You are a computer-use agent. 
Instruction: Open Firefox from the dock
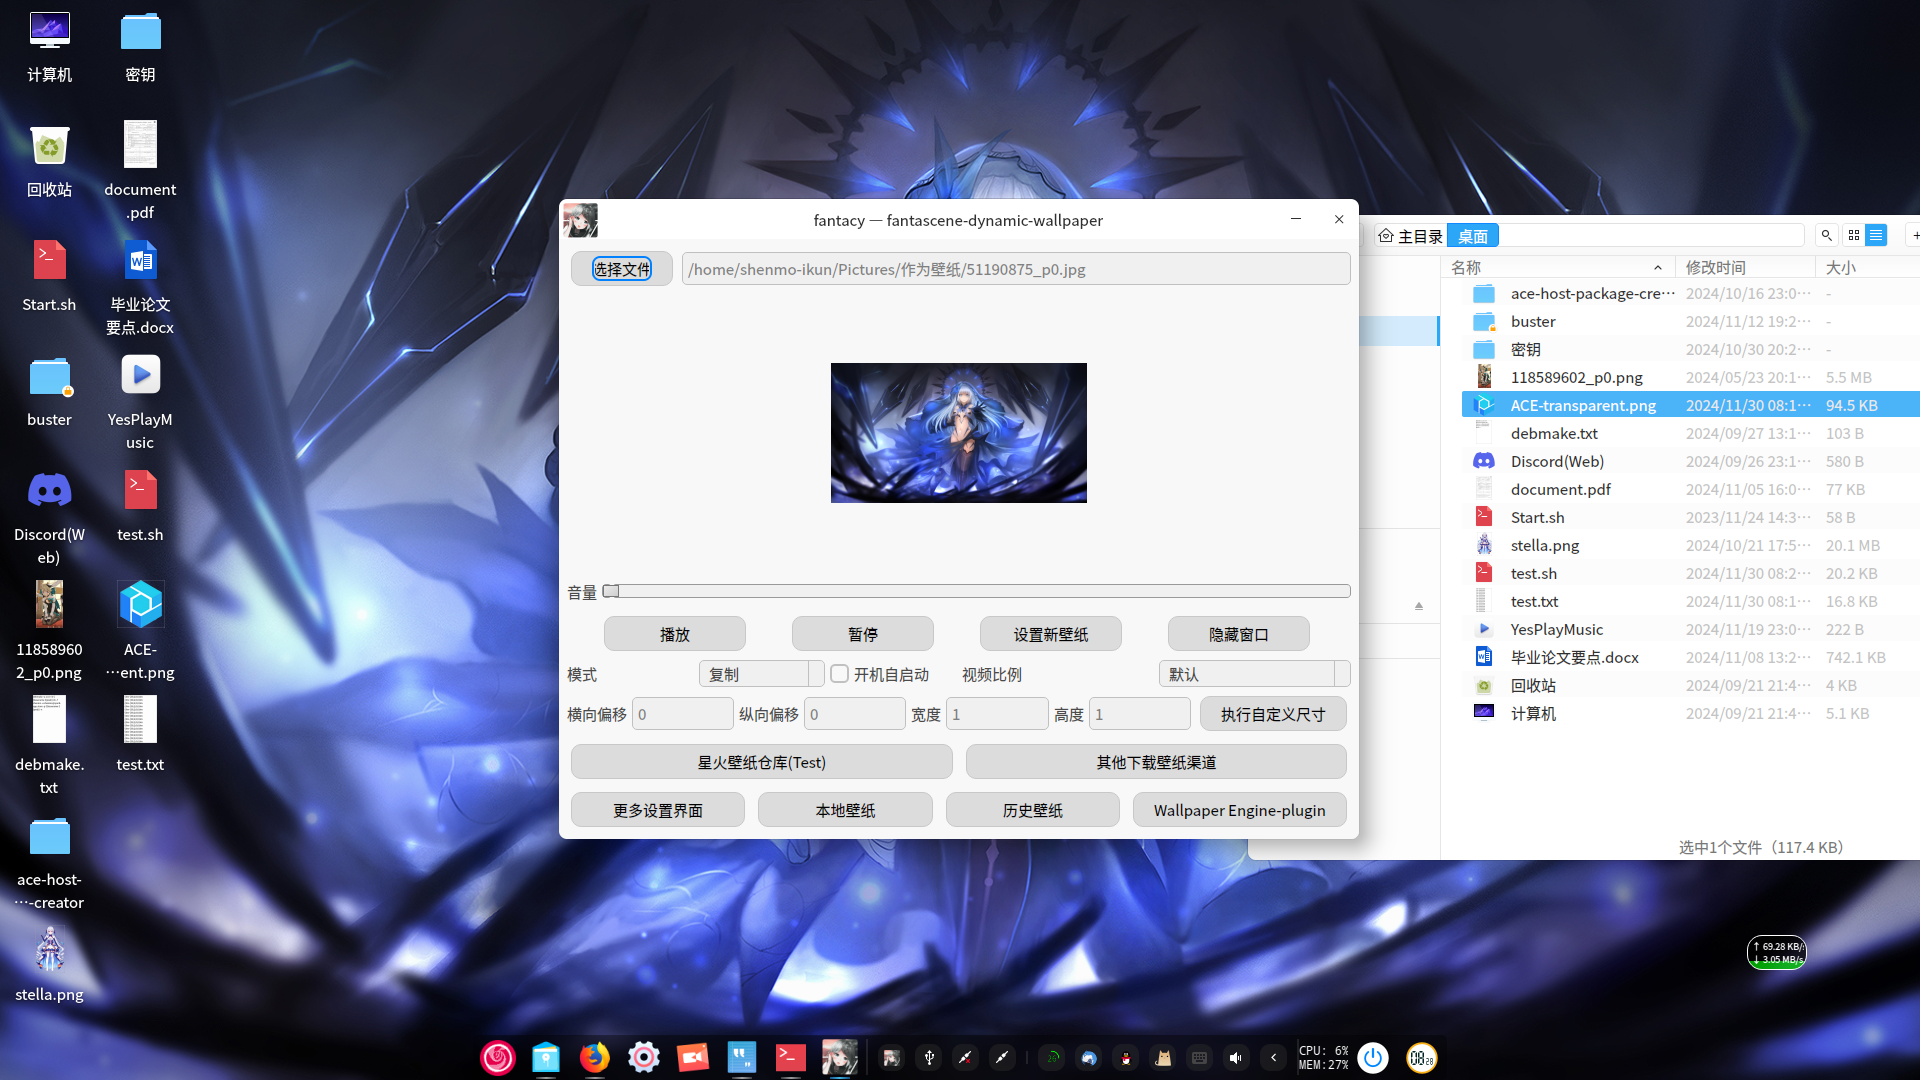[594, 1057]
